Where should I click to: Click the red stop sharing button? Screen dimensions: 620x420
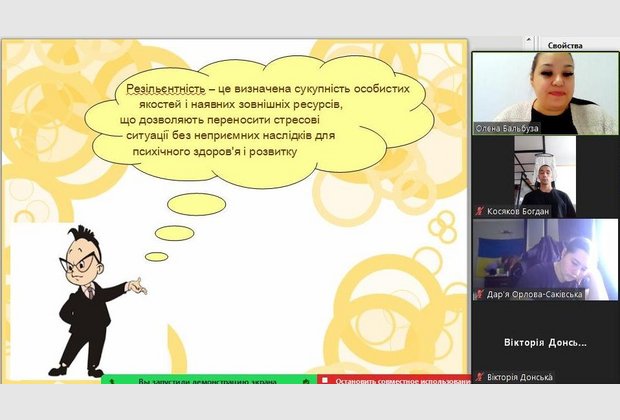pyautogui.click(x=394, y=380)
